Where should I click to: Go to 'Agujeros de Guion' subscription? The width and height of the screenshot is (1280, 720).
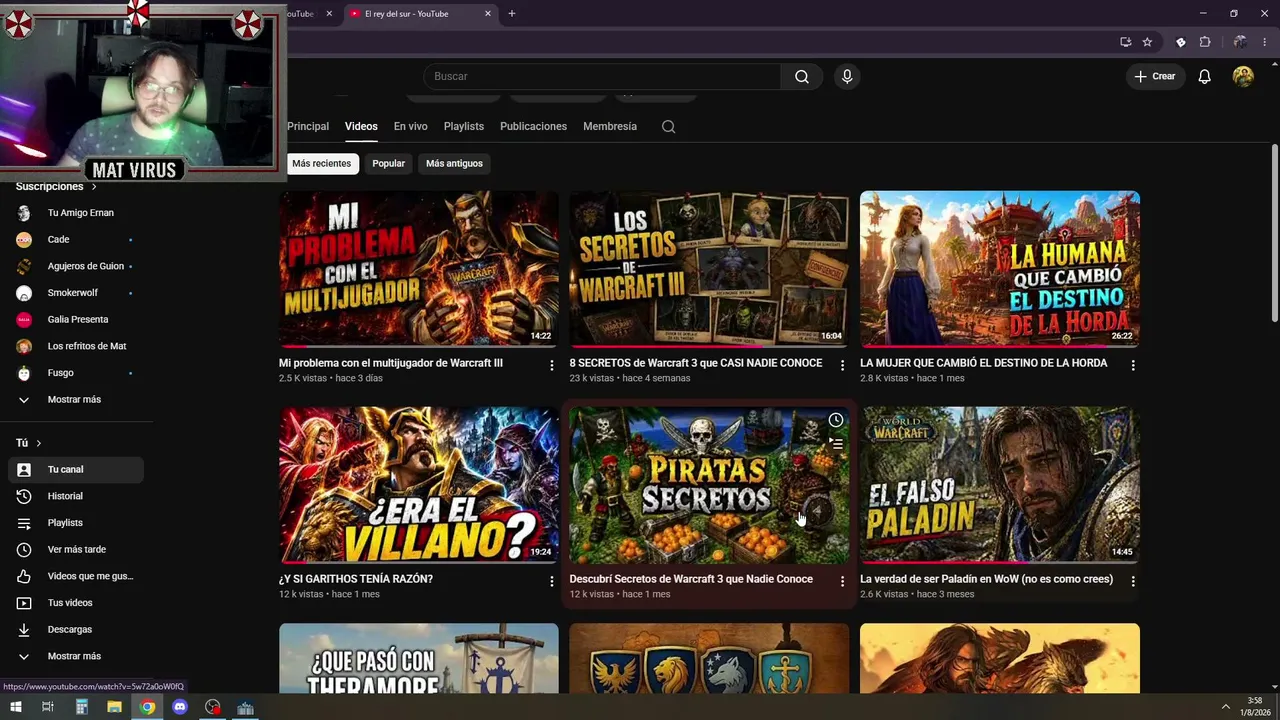(76, 267)
